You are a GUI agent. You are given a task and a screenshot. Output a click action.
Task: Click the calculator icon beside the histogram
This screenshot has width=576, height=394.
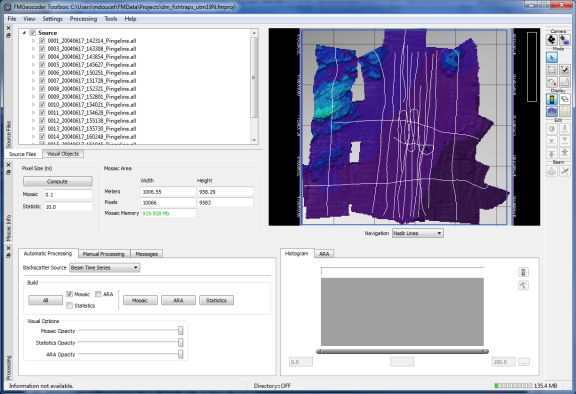(523, 272)
